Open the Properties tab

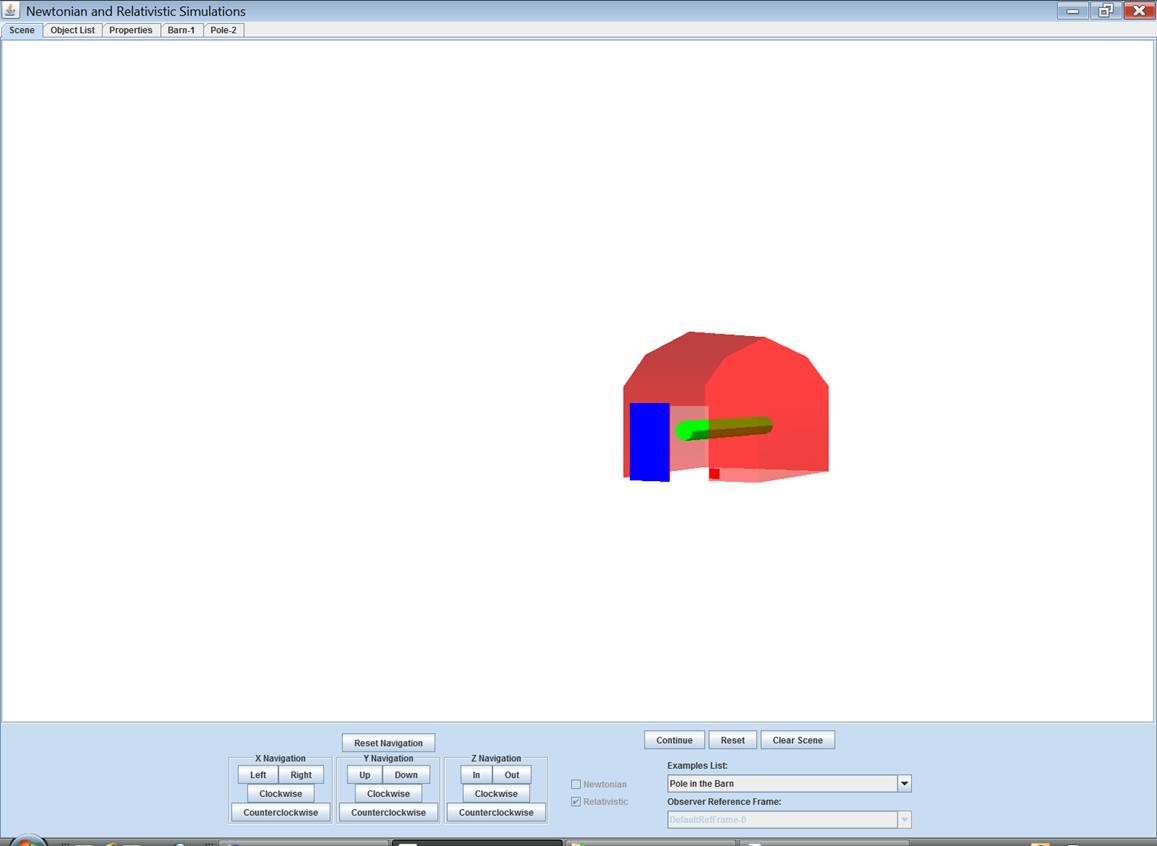coord(131,30)
